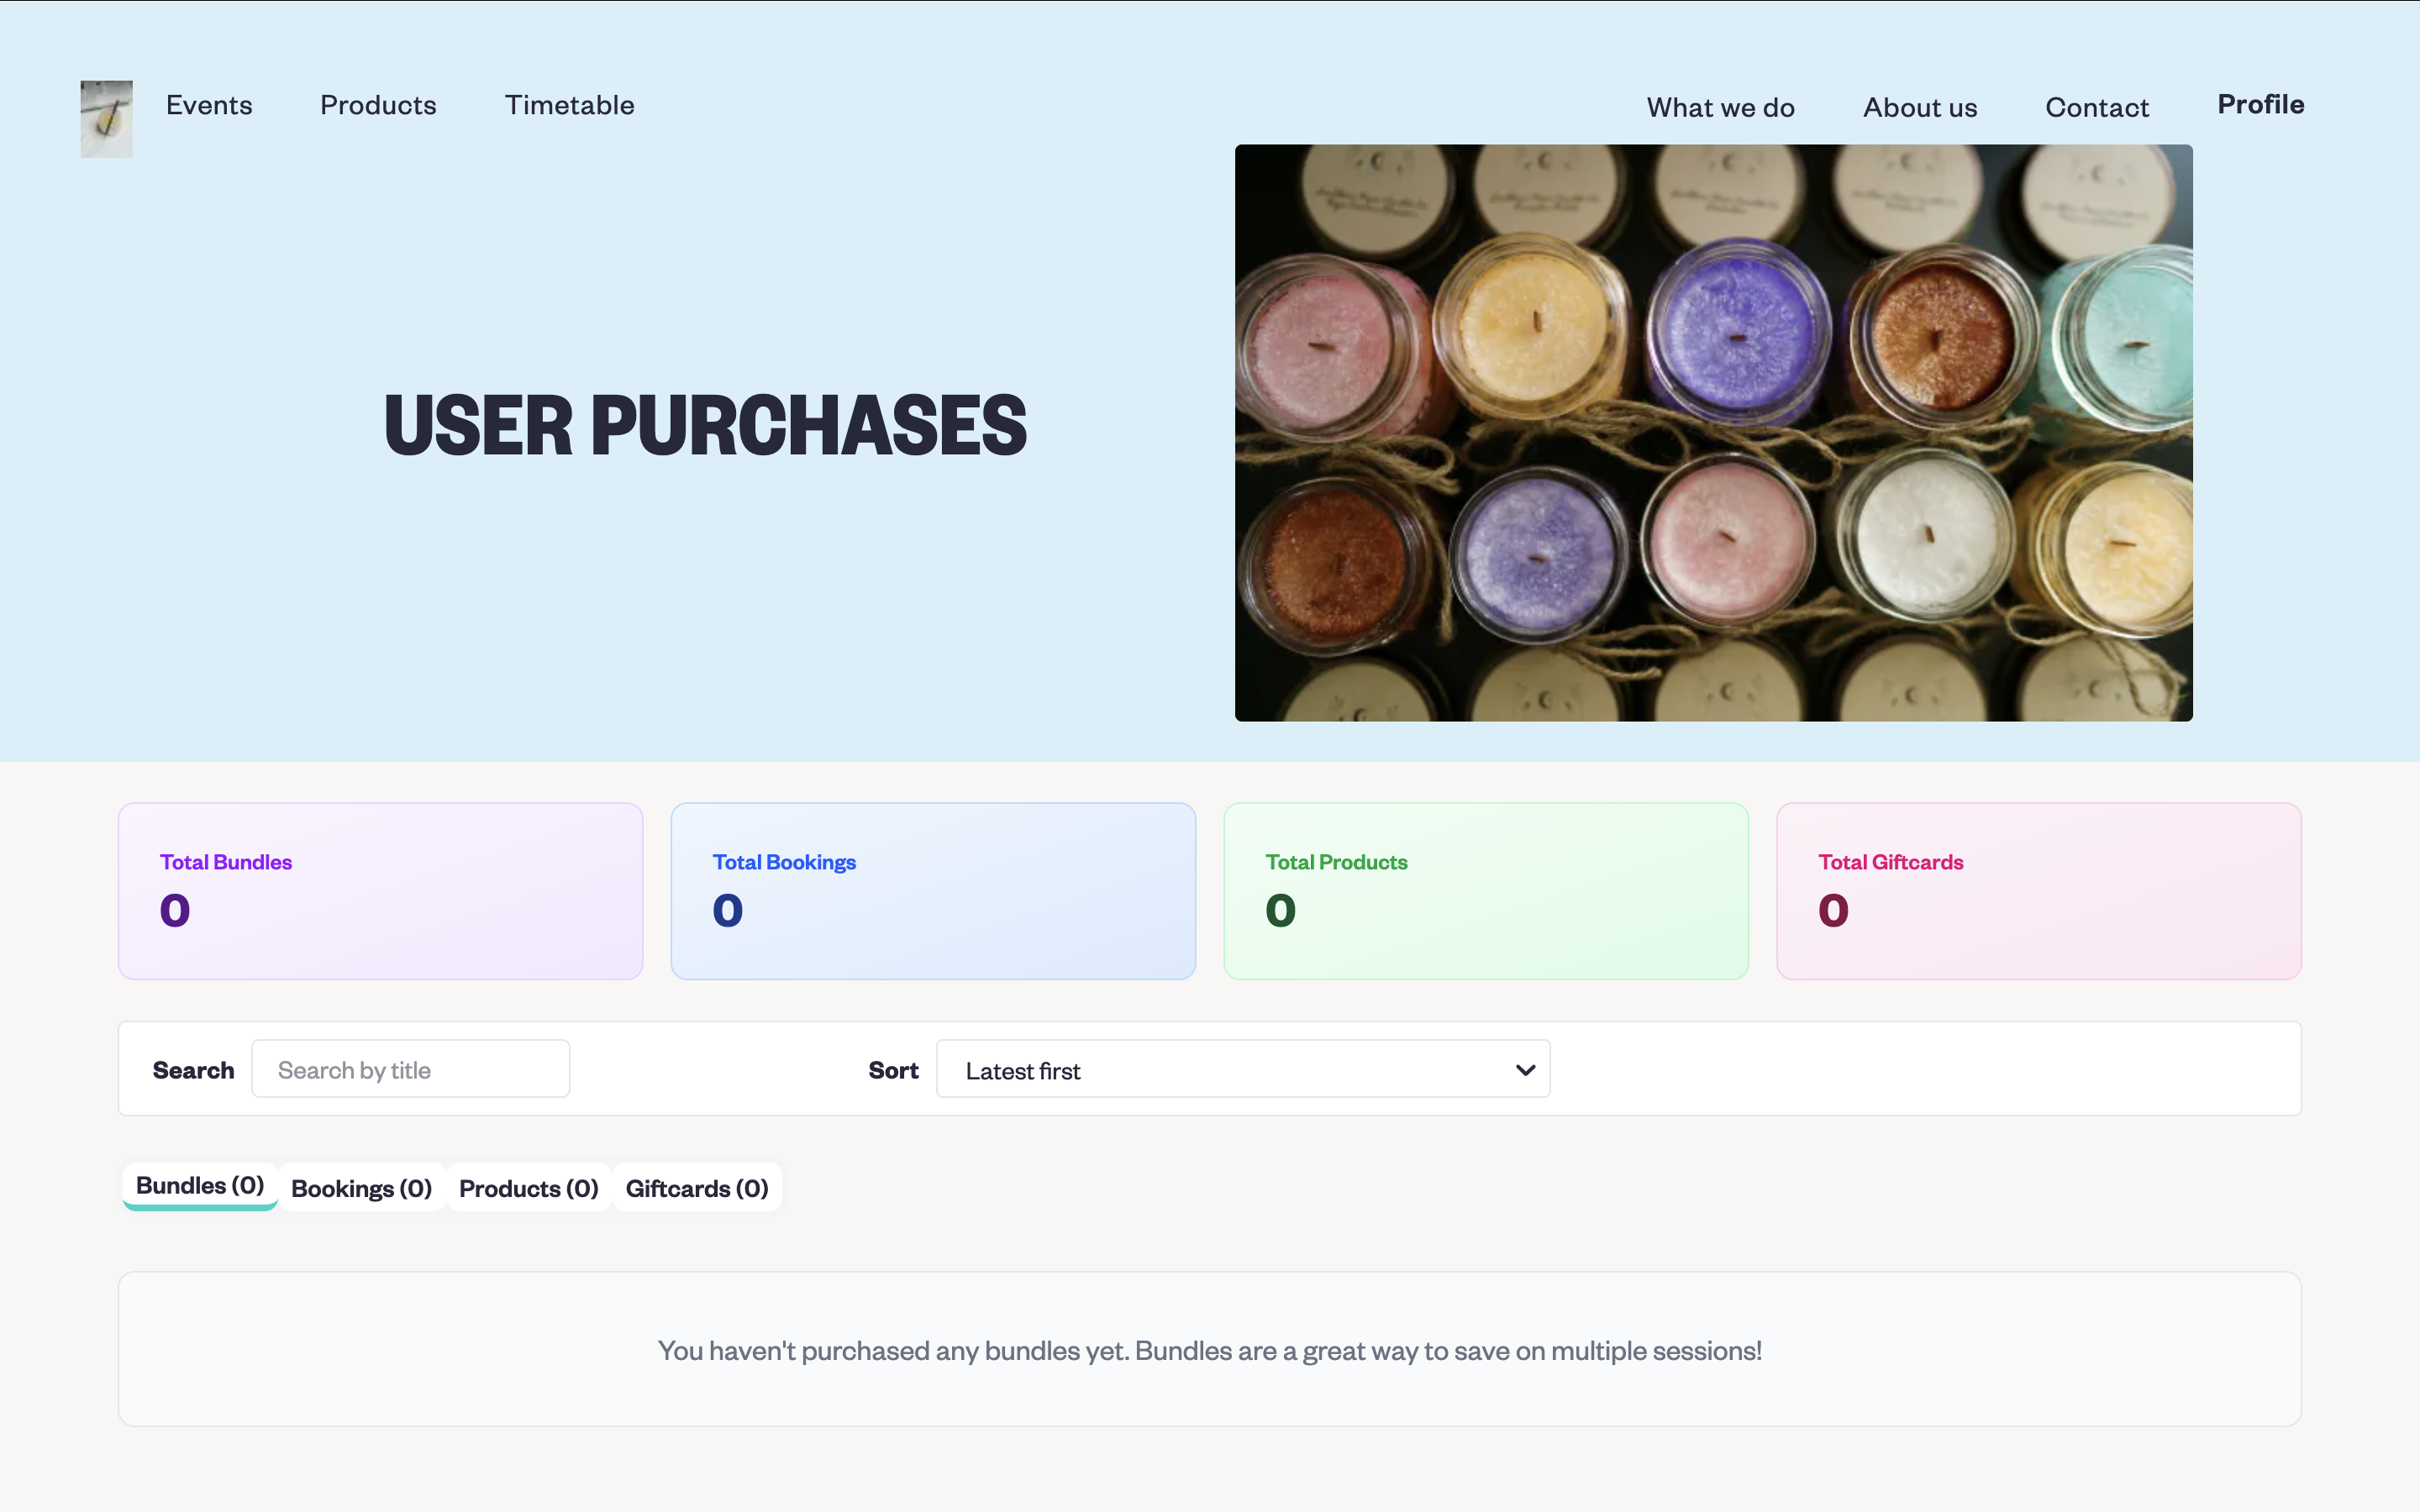Screen dimensions: 2420x1512
Task: Click the site logo thumbnail
Action: [x=106, y=118]
